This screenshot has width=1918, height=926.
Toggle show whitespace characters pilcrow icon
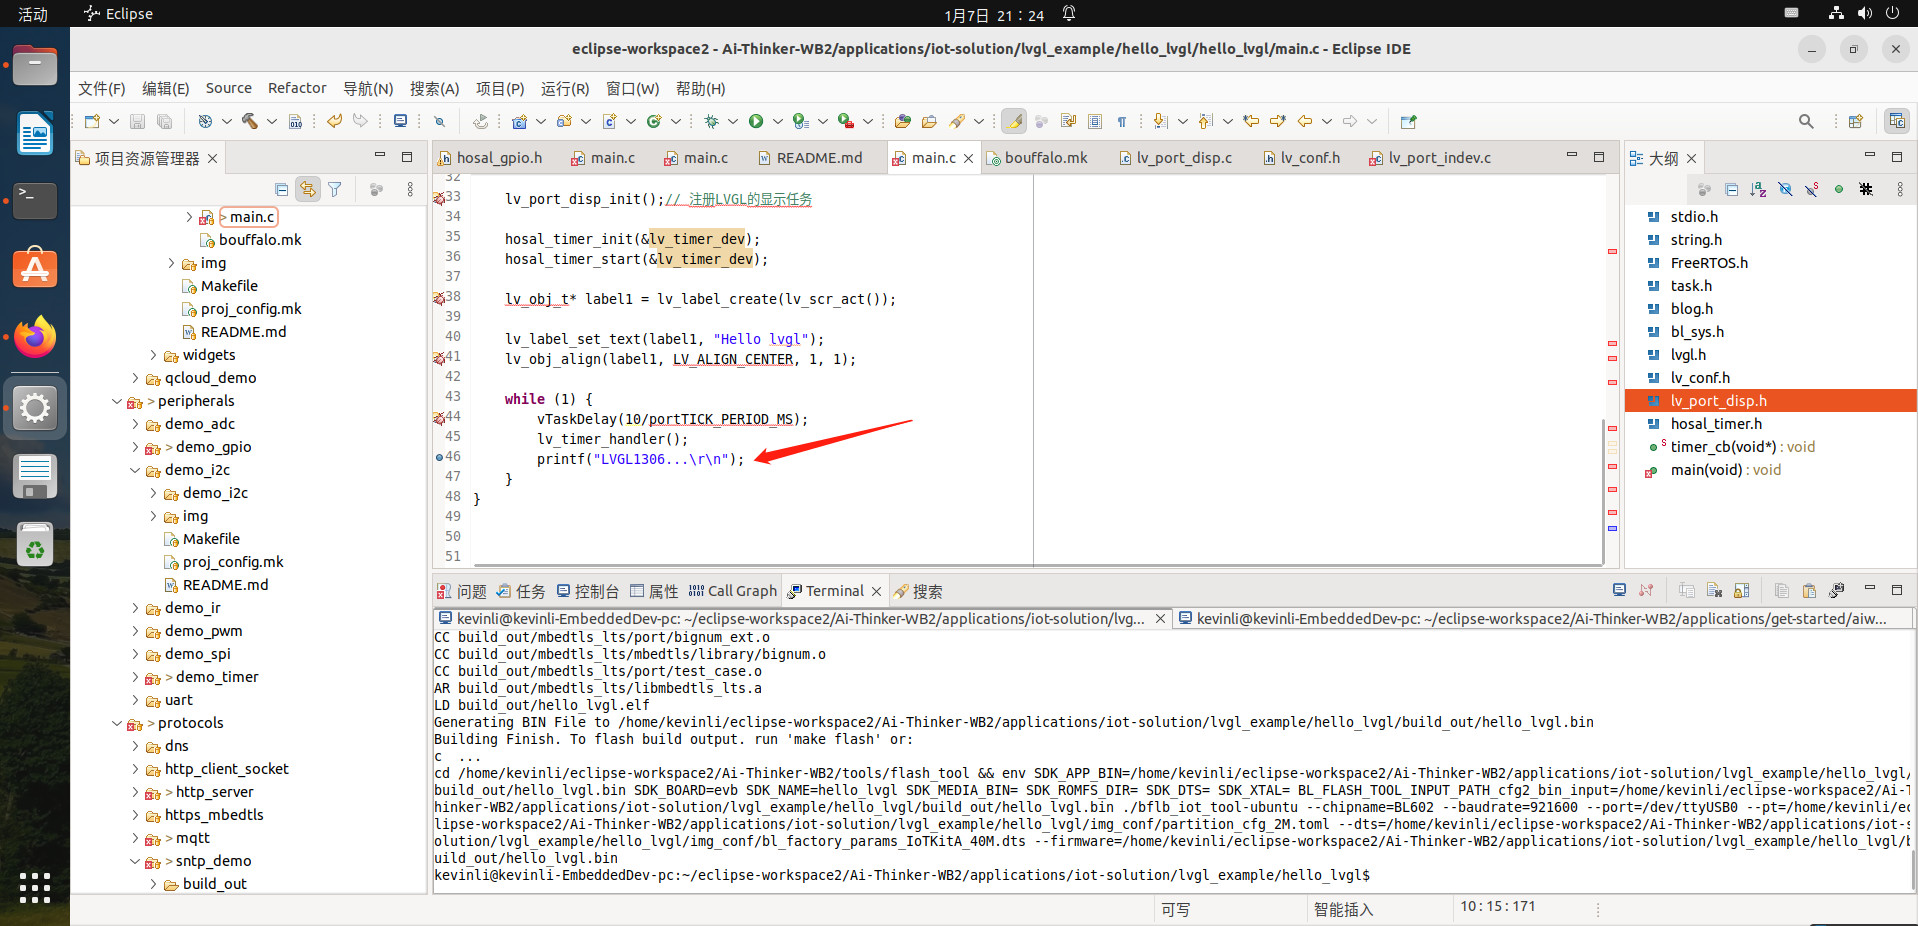point(1122,121)
